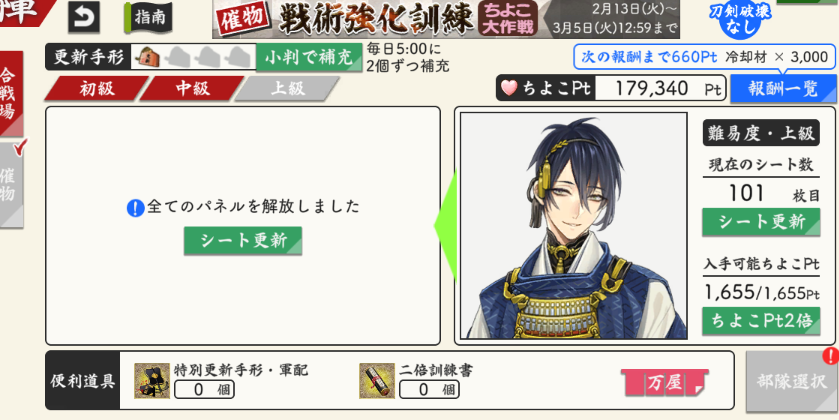
Task: Click the 刀剣破壊なし blue badge
Action: (741, 19)
